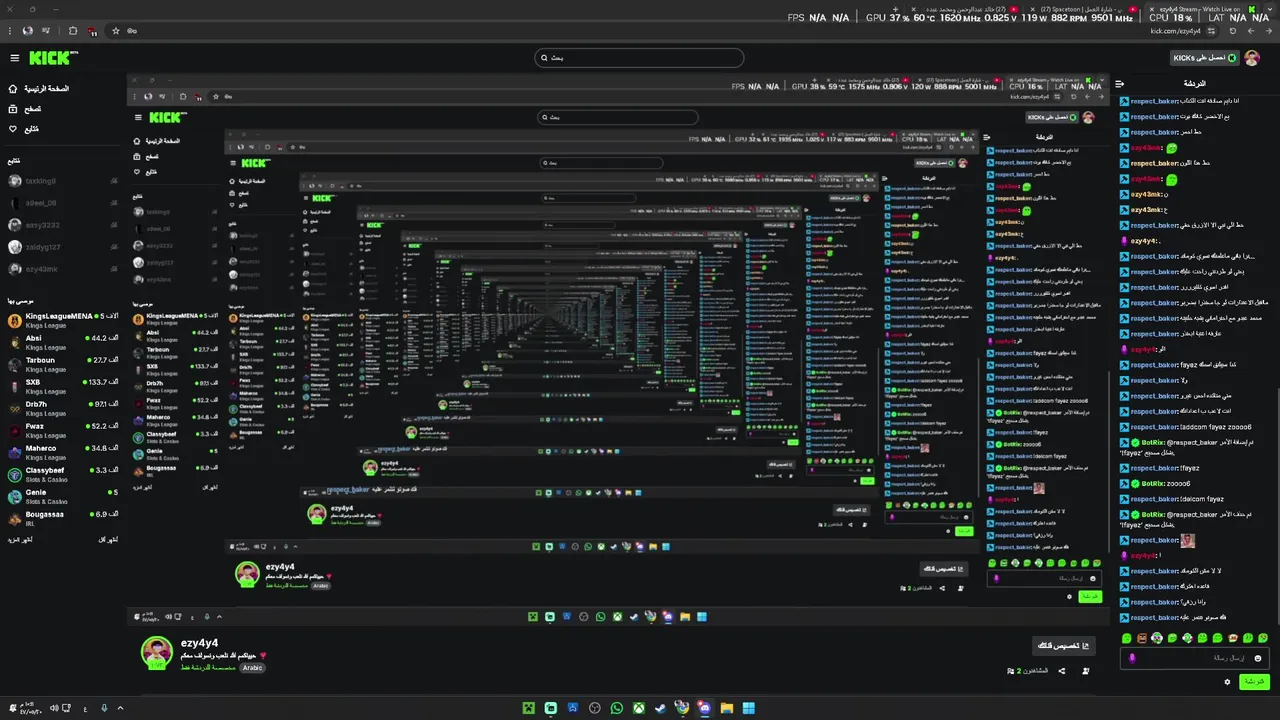
Task: Open Windows Start button in taskbar
Action: (749, 708)
